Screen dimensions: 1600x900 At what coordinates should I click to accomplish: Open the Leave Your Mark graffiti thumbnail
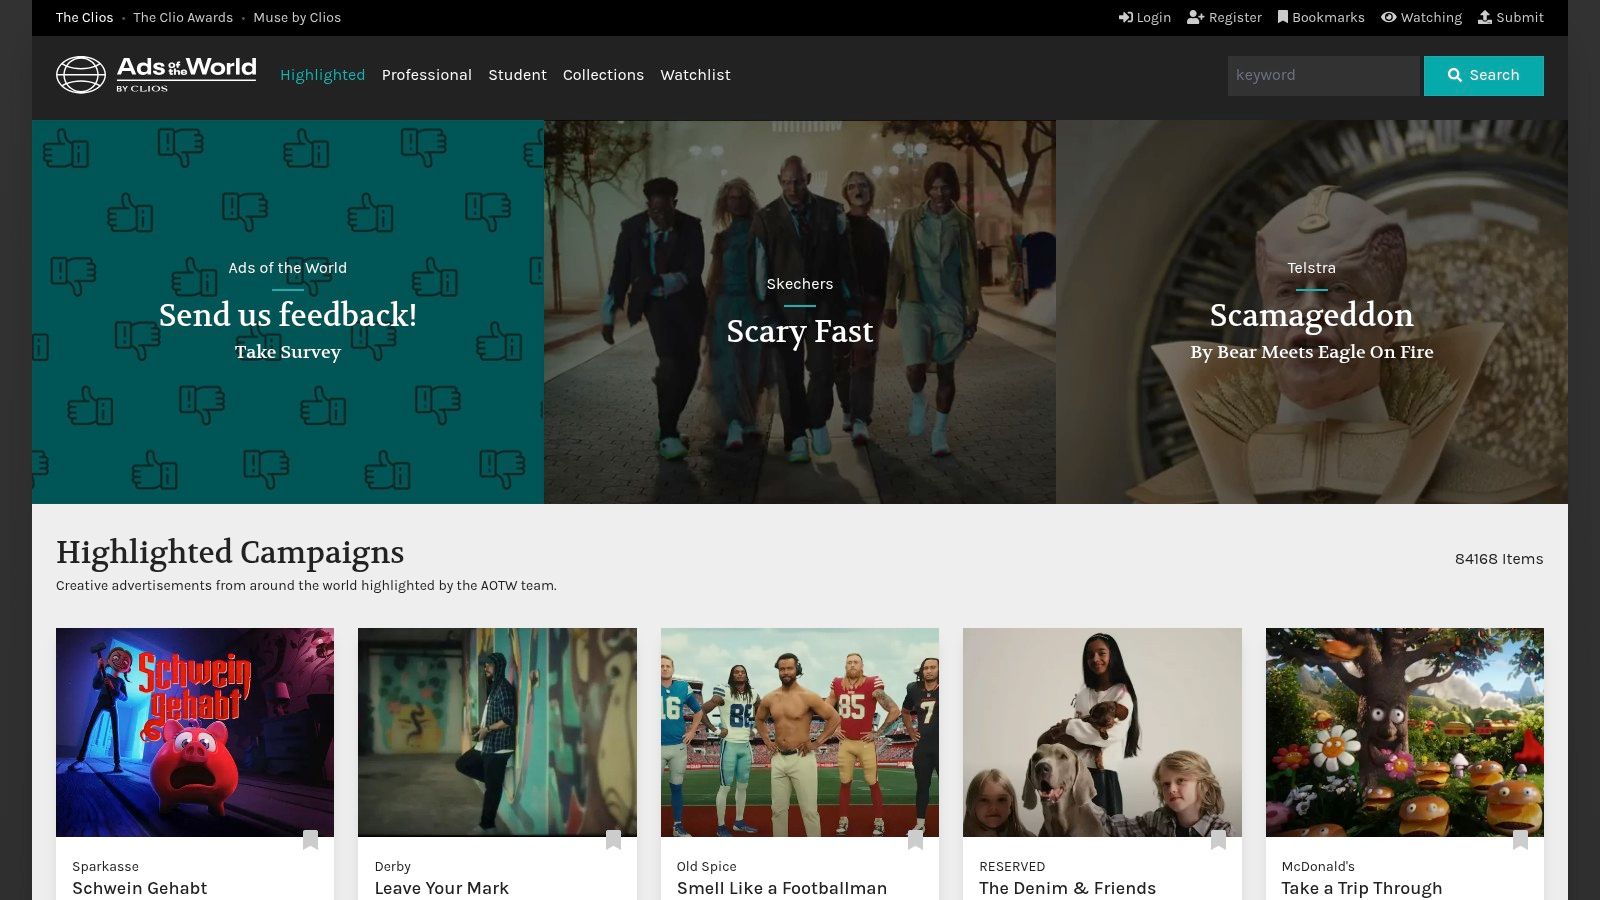[x=497, y=732]
